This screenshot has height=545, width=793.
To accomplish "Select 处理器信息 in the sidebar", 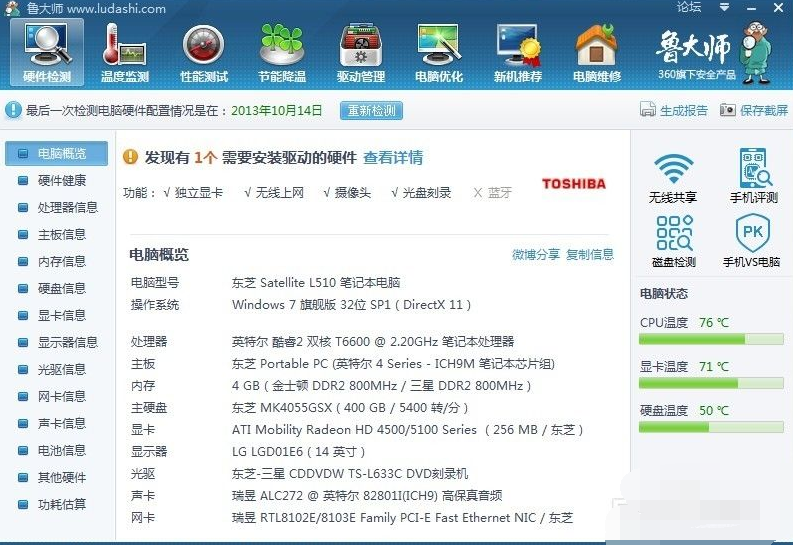I will tap(67, 208).
